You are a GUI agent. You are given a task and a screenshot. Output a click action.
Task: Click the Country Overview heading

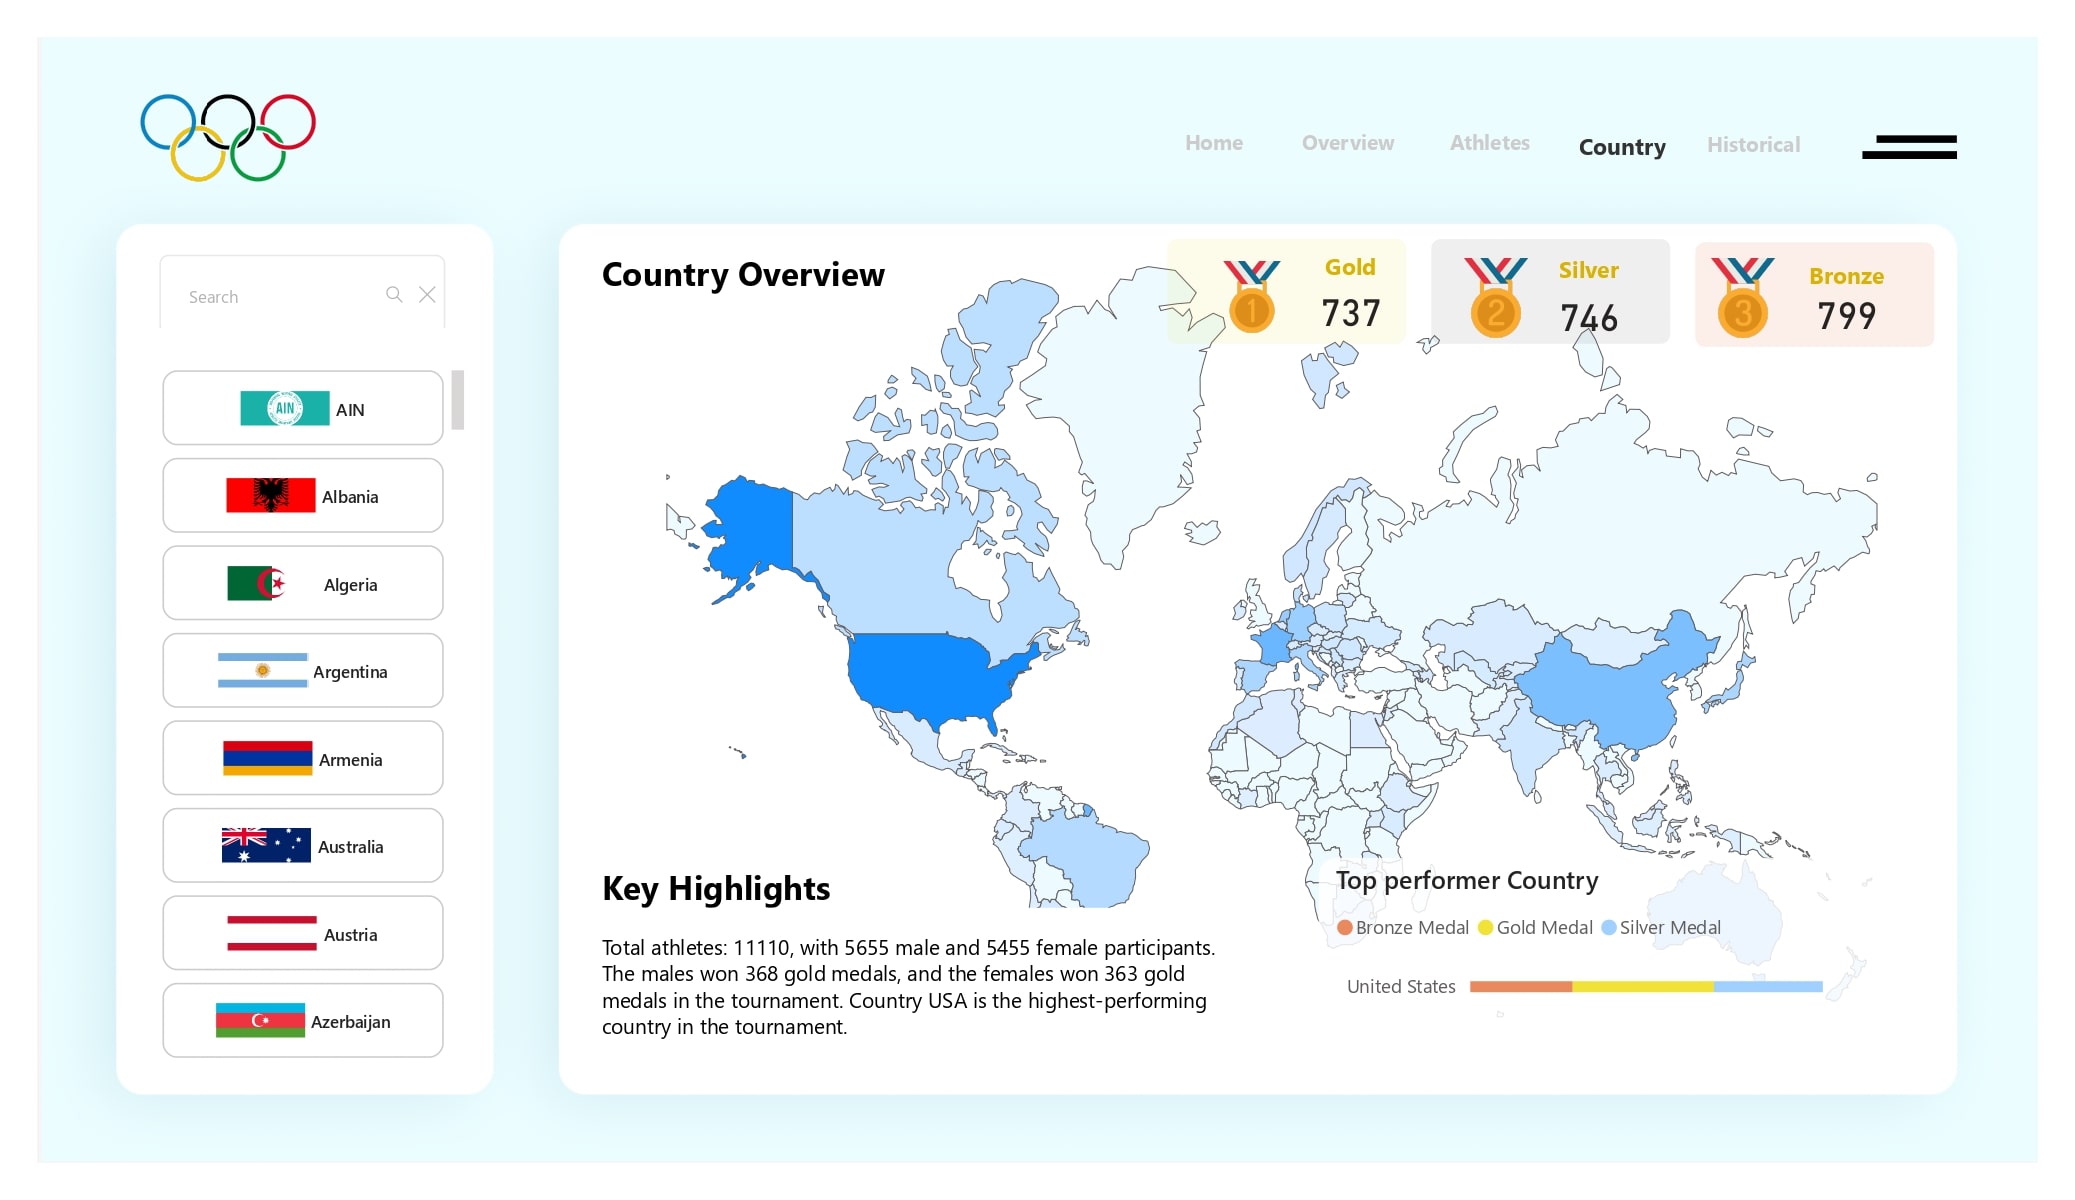(x=743, y=274)
